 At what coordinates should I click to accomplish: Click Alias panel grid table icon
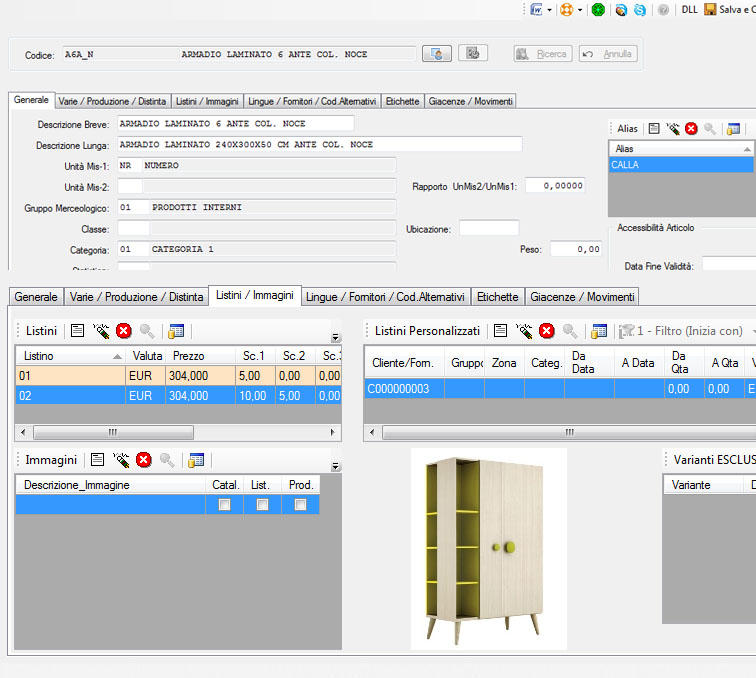[733, 128]
